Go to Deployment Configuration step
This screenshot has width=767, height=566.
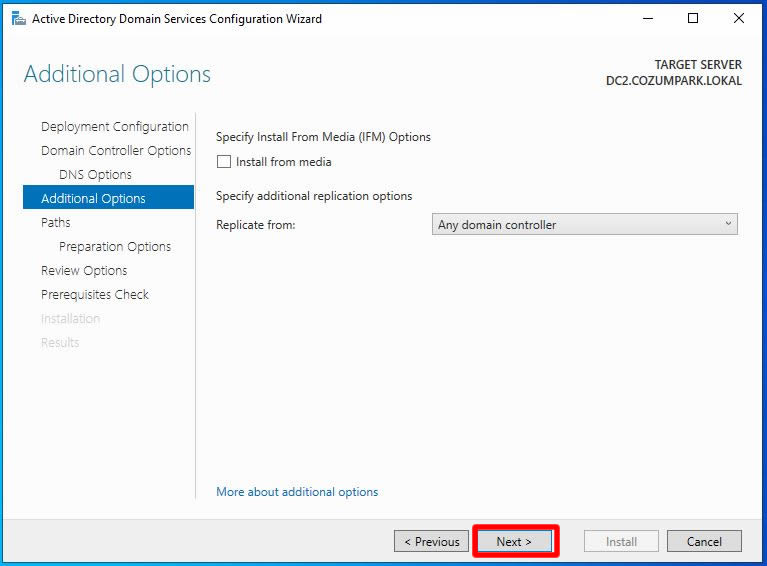[x=114, y=127]
